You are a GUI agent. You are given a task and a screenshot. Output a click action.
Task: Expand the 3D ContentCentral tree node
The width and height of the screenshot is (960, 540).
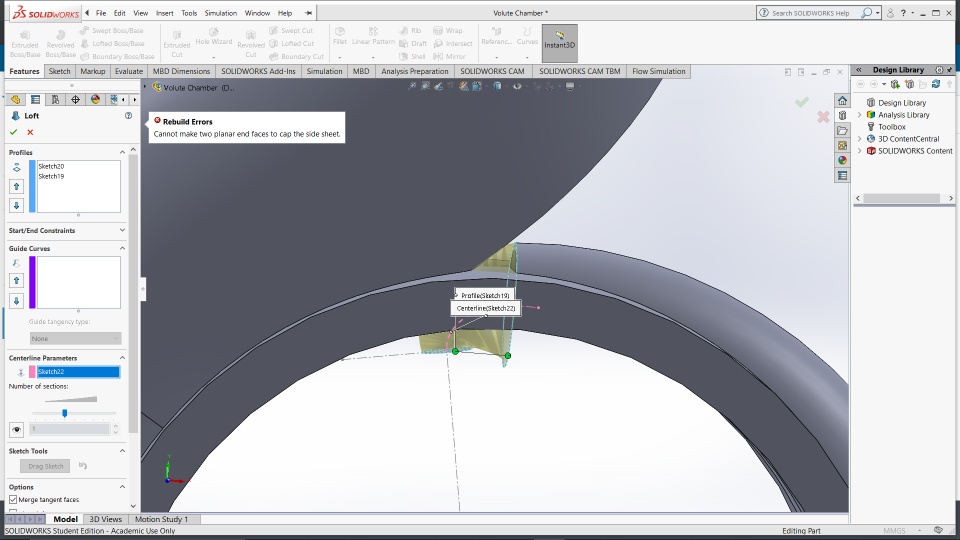[x=859, y=139]
